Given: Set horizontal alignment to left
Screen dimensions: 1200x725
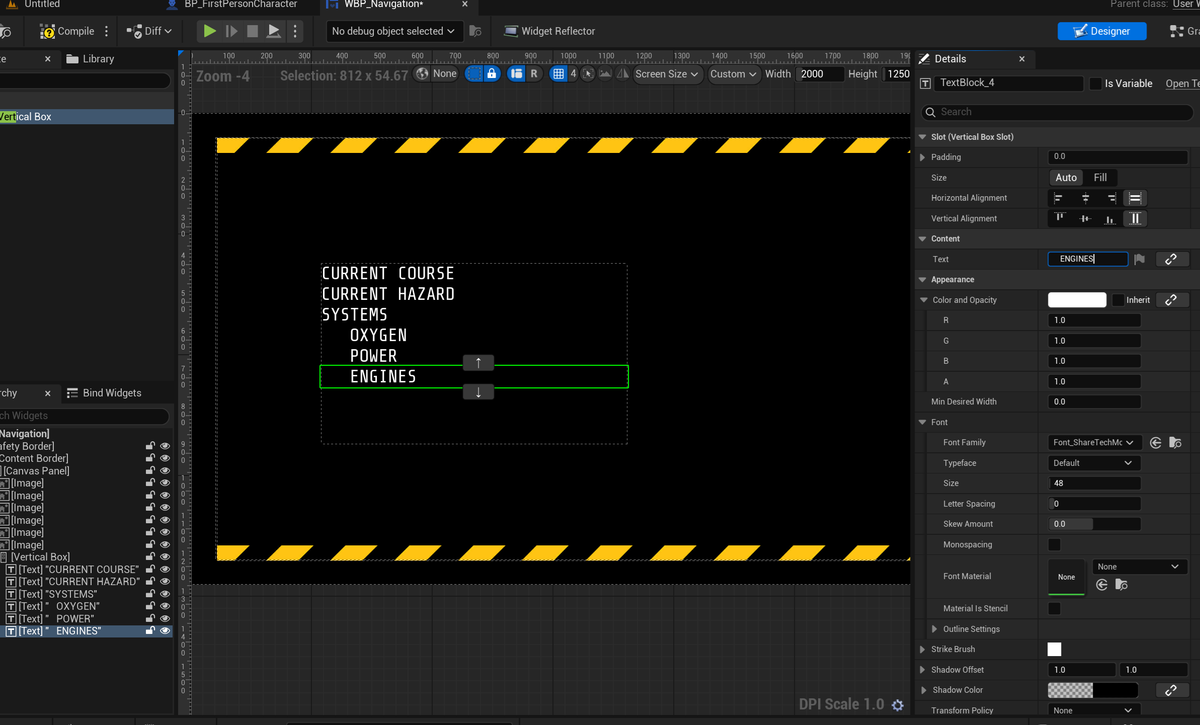Looking at the screenshot, I should pyautogui.click(x=1059, y=198).
